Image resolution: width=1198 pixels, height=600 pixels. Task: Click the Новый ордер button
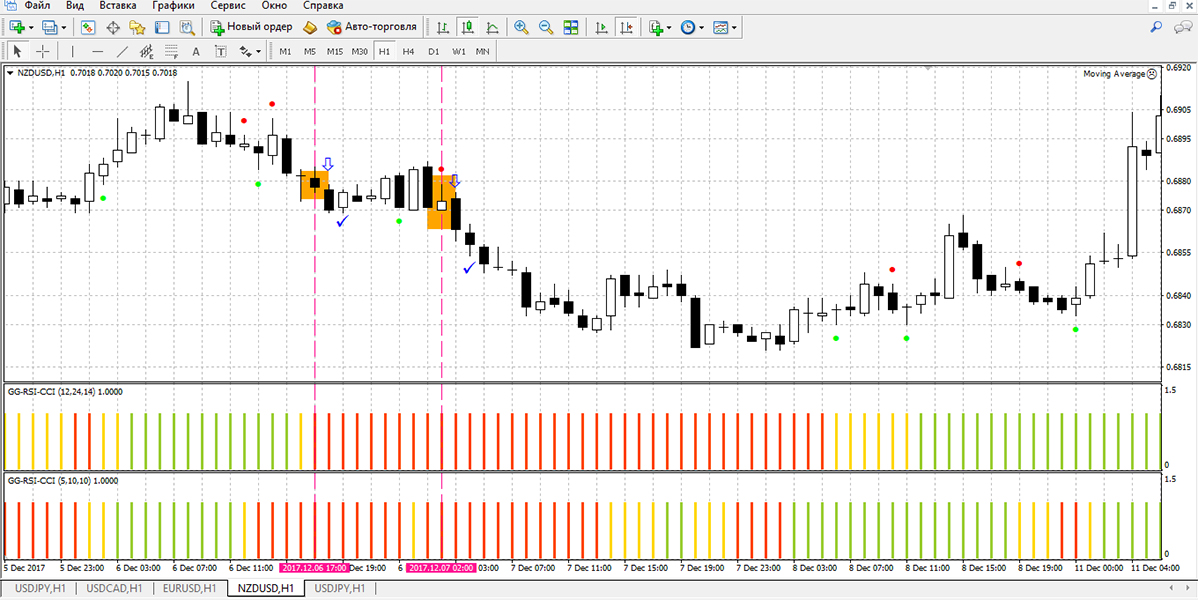click(x=250, y=28)
